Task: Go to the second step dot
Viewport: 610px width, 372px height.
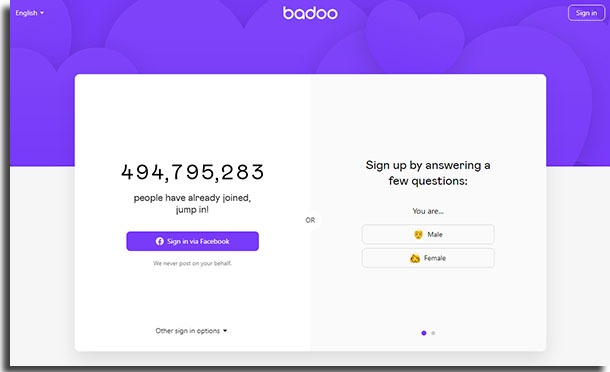Action: [433, 333]
